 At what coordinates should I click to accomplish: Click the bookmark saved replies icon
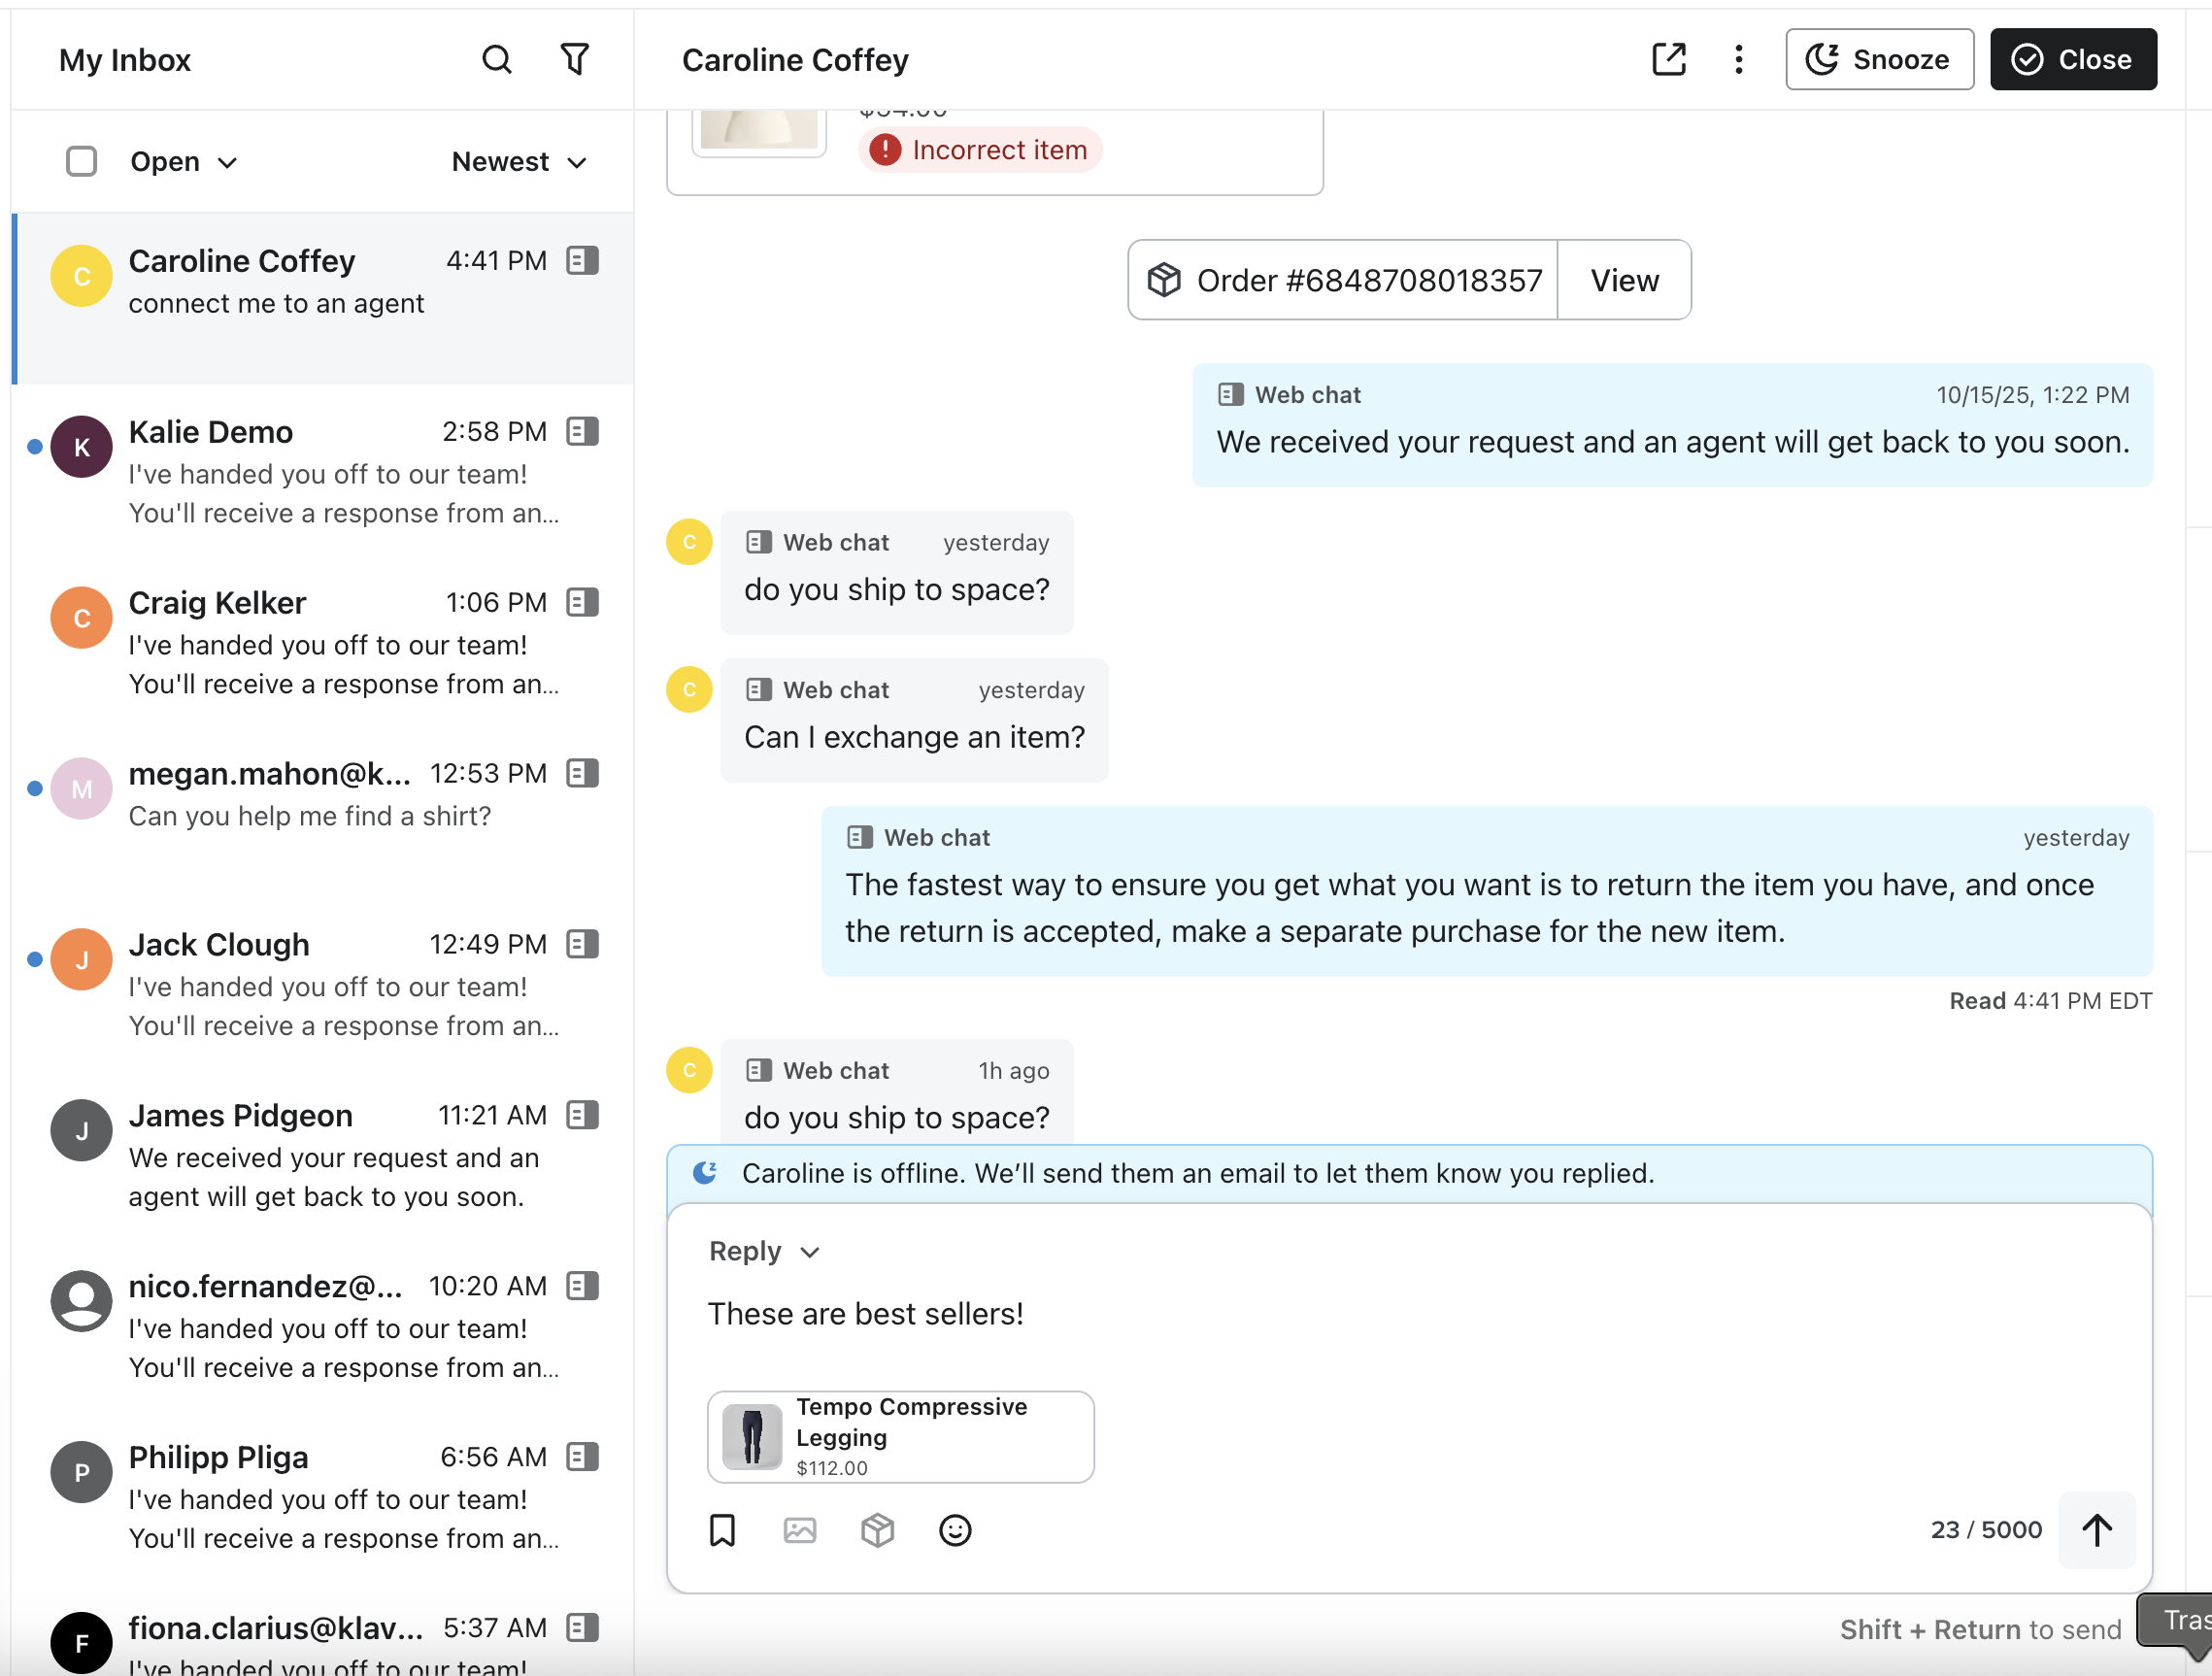[x=722, y=1530]
